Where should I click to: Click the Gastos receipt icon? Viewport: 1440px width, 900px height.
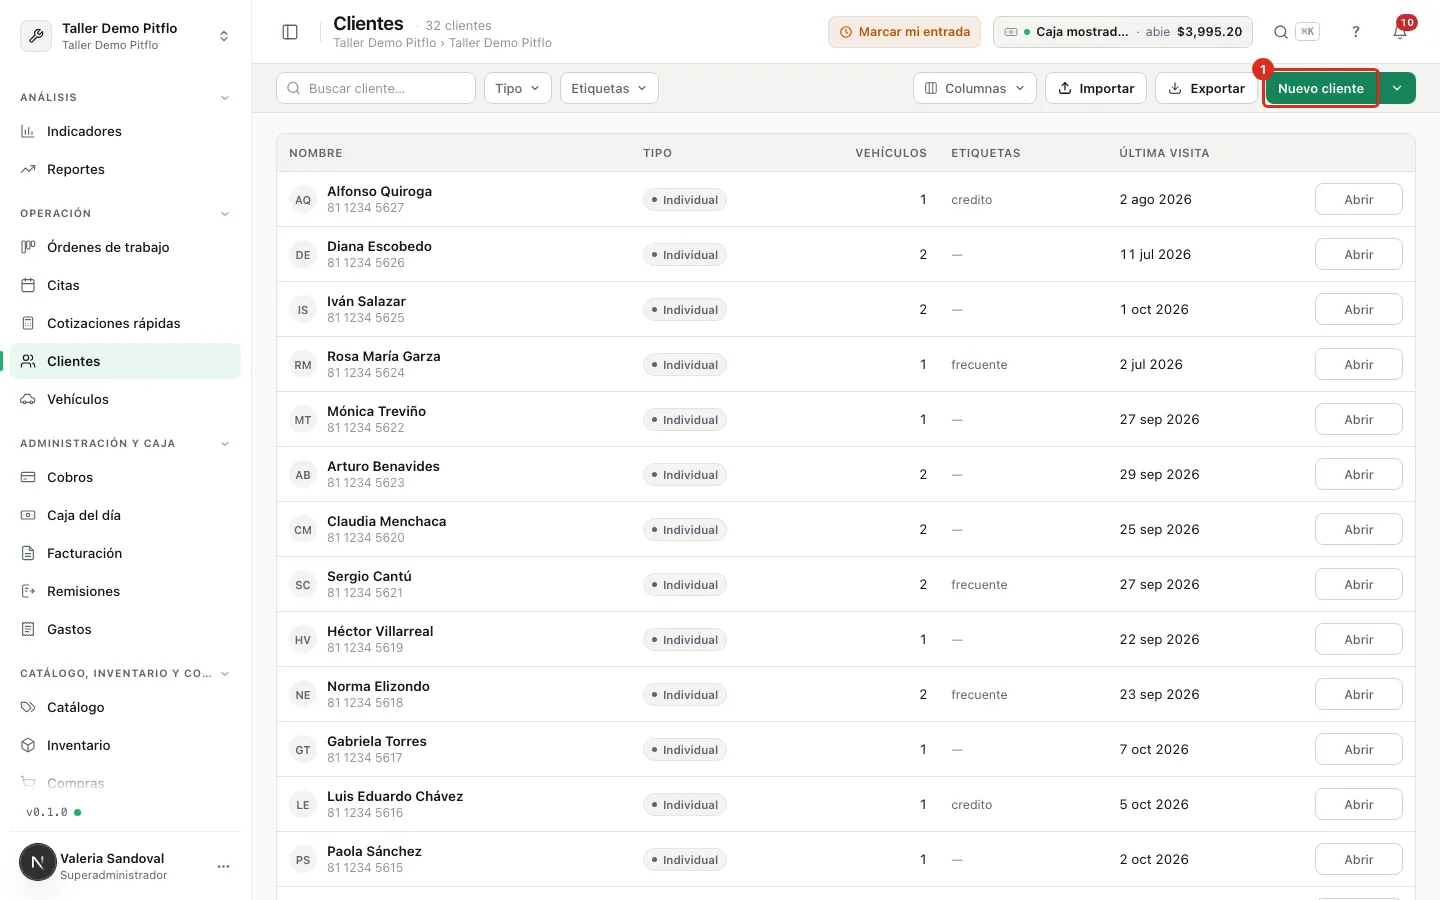tap(28, 629)
